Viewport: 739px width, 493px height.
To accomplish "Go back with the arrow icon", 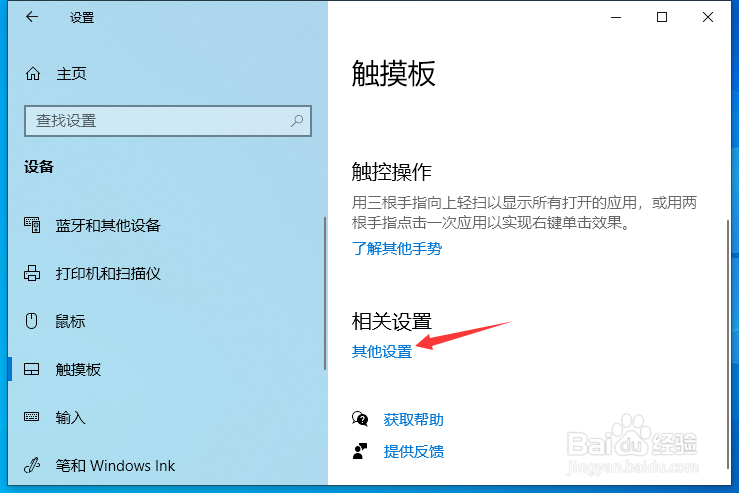I will pyautogui.click(x=32, y=17).
